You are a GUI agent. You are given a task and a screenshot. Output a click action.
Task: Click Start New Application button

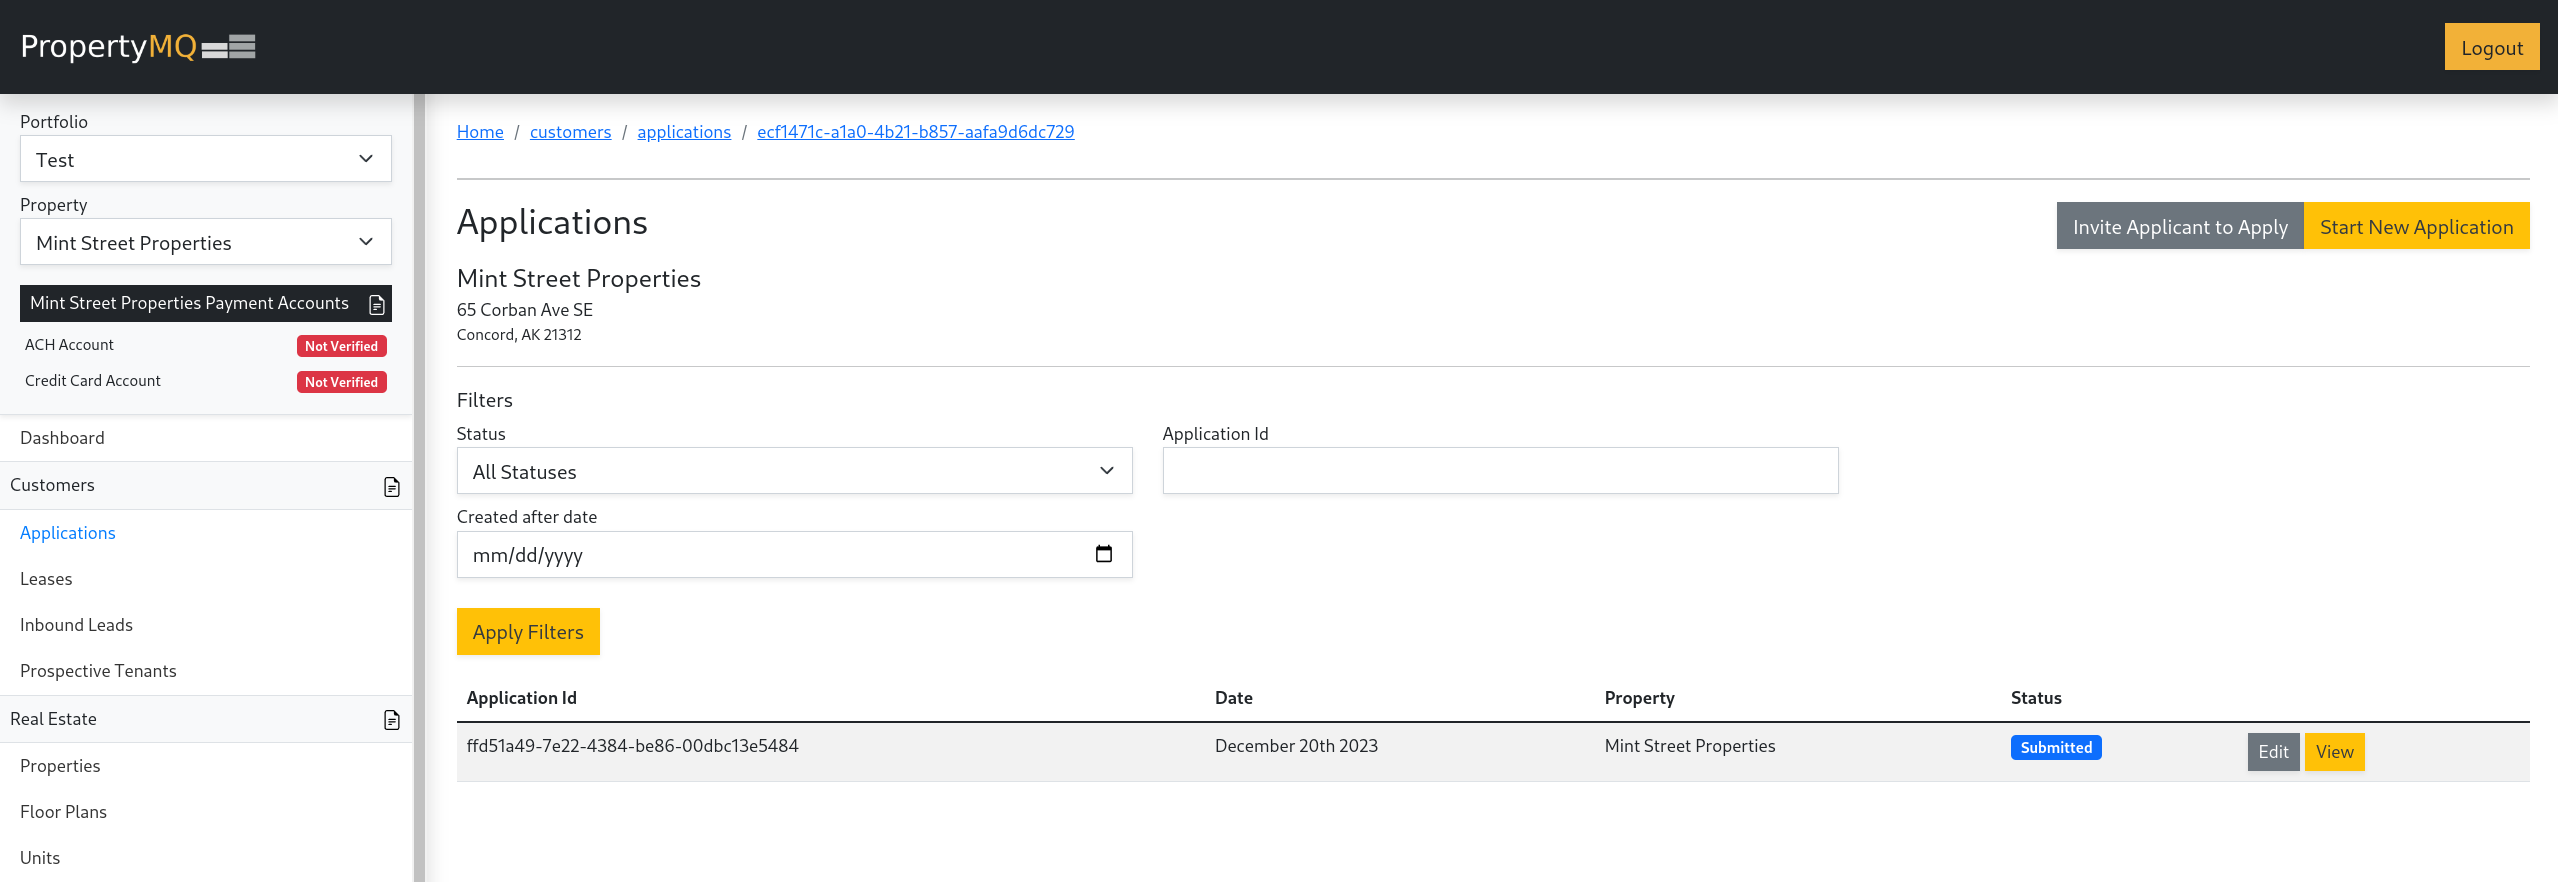(x=2416, y=227)
